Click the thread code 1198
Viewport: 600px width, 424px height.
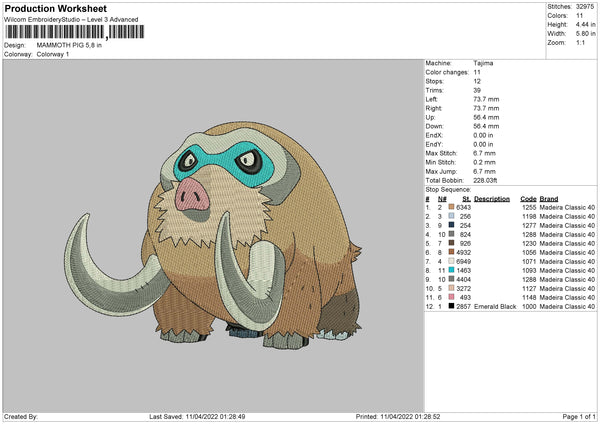pyautogui.click(x=529, y=216)
